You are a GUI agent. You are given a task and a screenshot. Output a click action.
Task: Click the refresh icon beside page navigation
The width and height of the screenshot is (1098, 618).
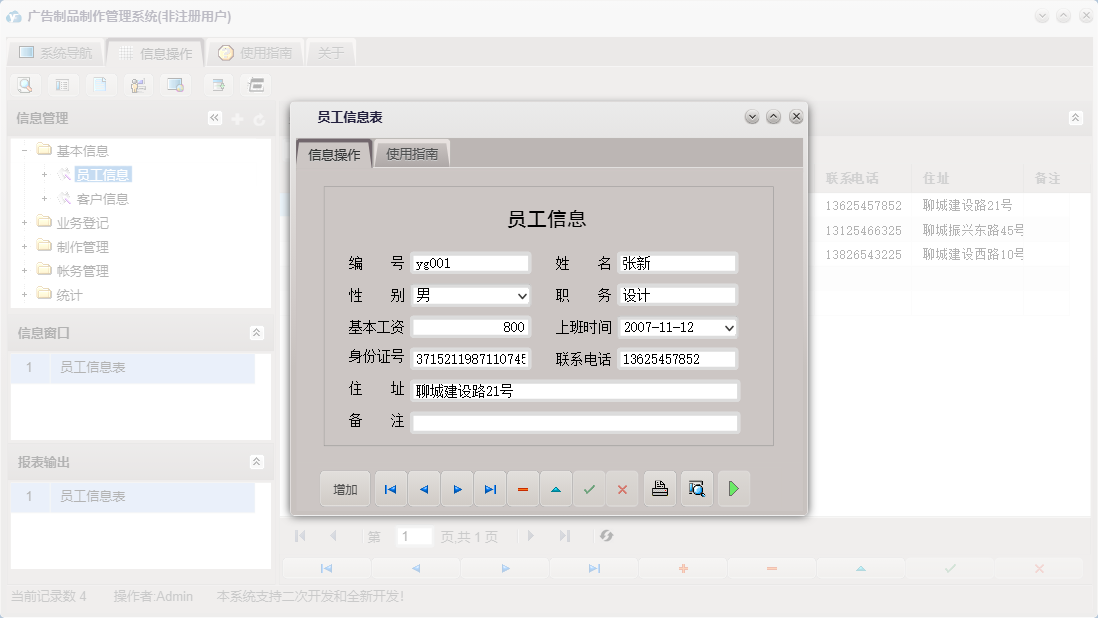pos(606,536)
